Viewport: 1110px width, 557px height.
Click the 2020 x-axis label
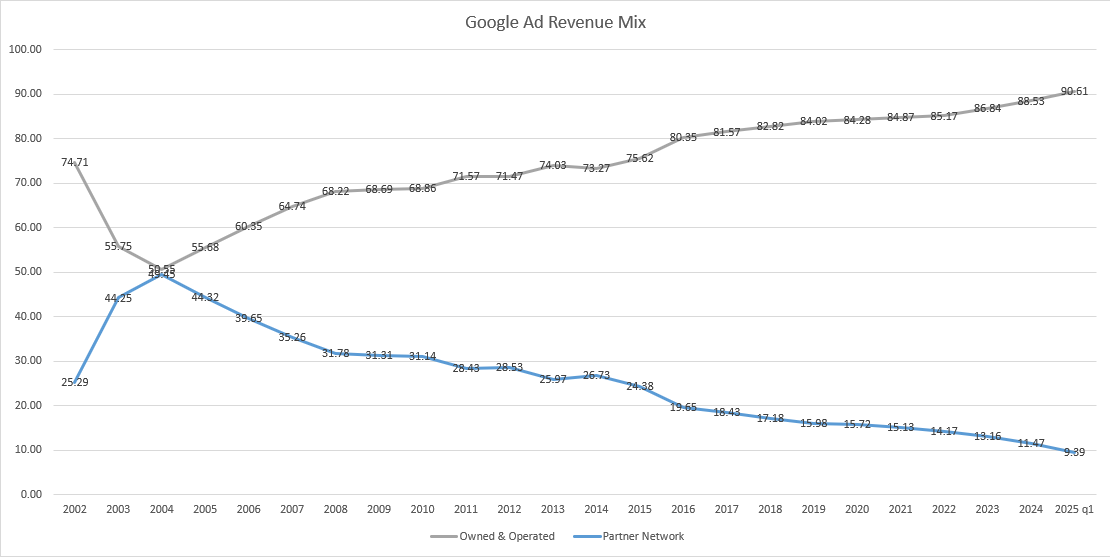click(x=857, y=509)
